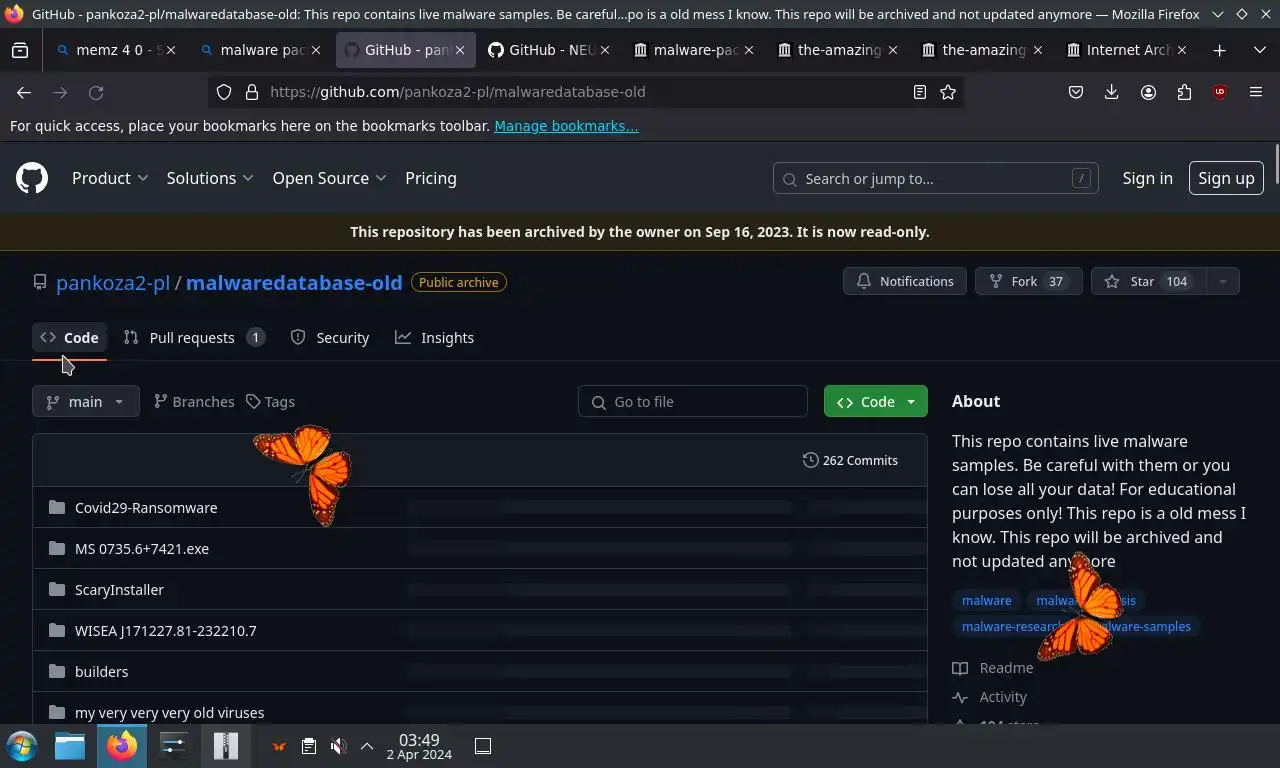Click the Sign in link
1280x768 pixels.
coord(1147,178)
